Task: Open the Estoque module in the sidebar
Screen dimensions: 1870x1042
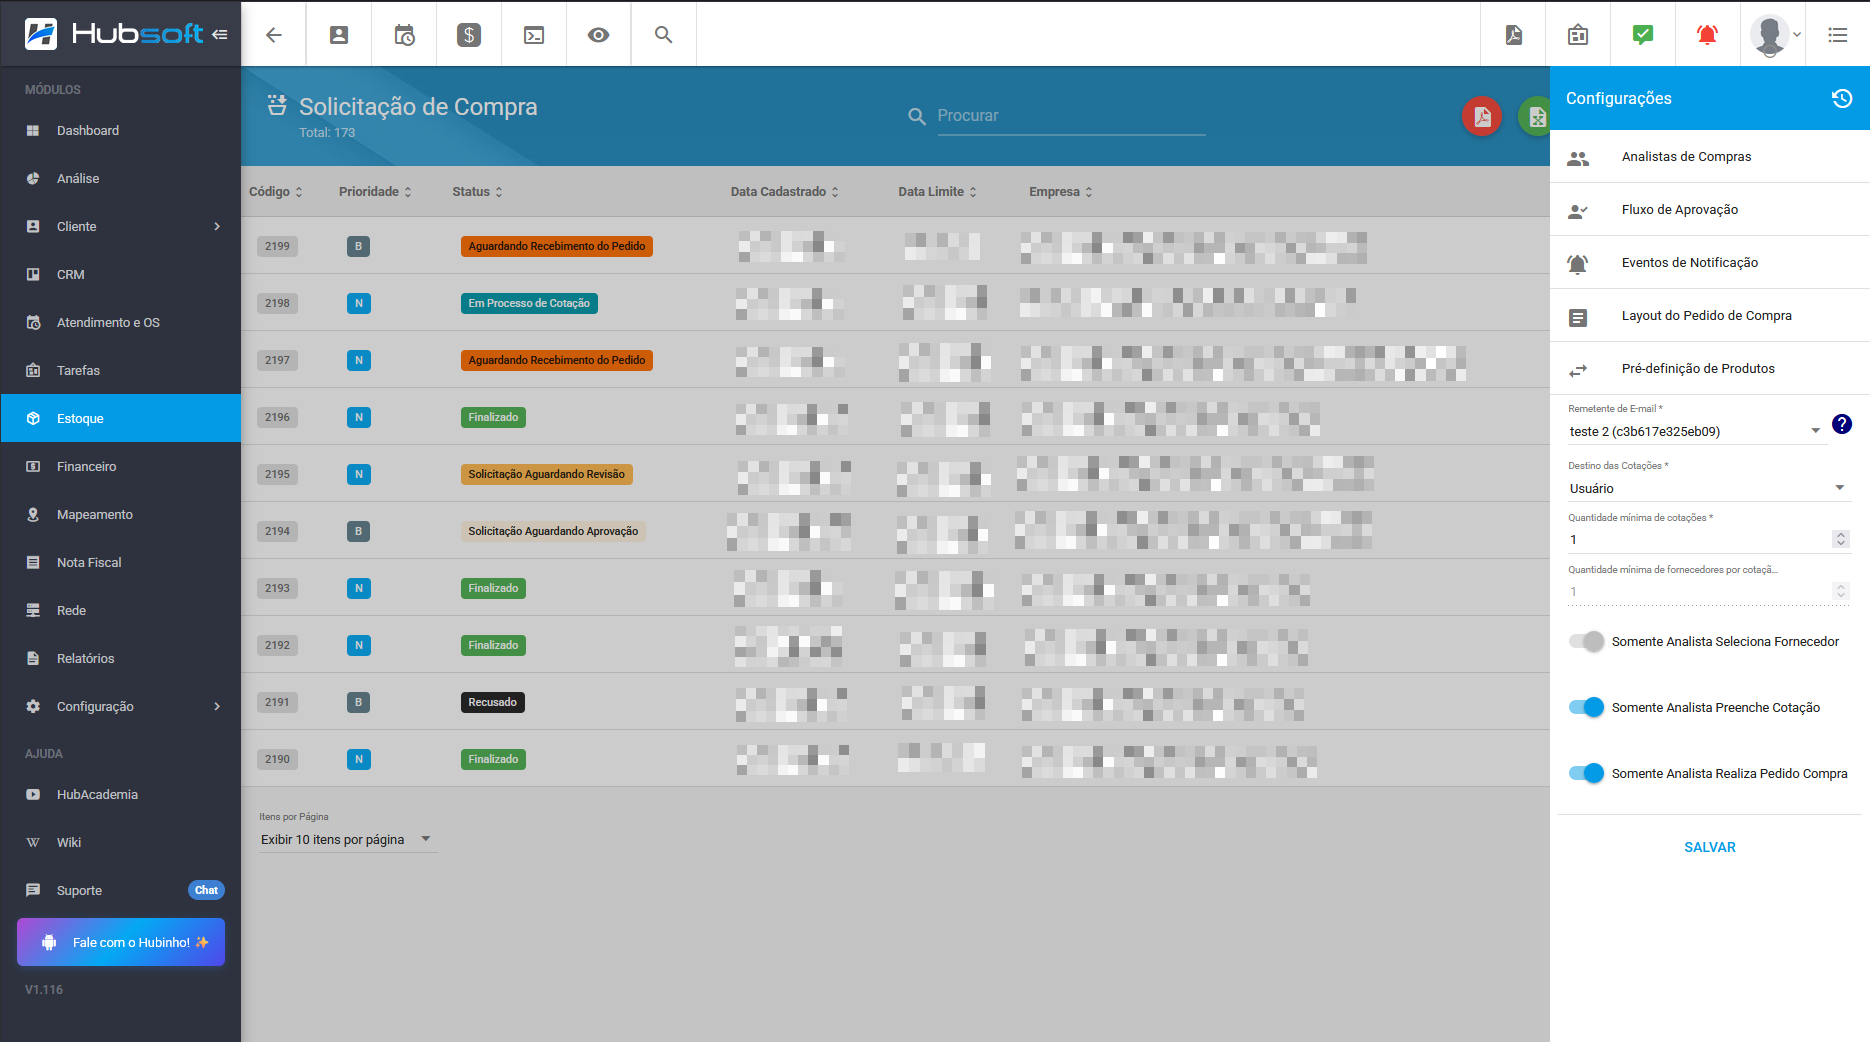Action: (x=80, y=418)
